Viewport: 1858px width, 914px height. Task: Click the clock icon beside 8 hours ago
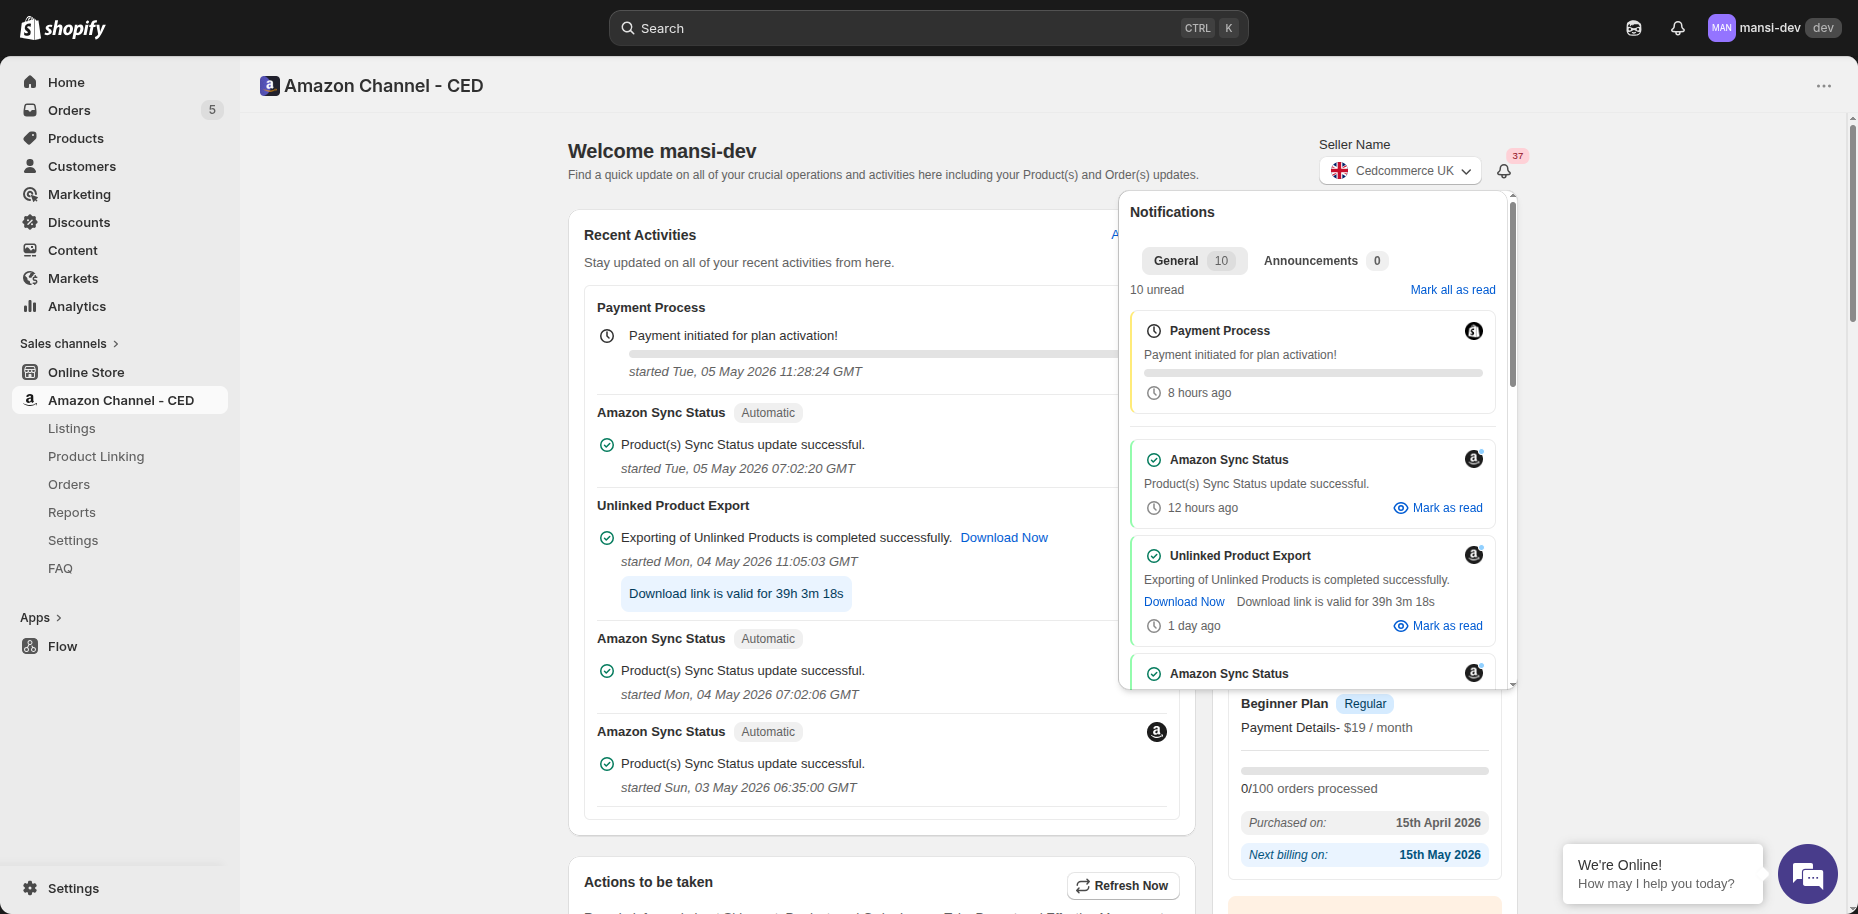[1154, 393]
